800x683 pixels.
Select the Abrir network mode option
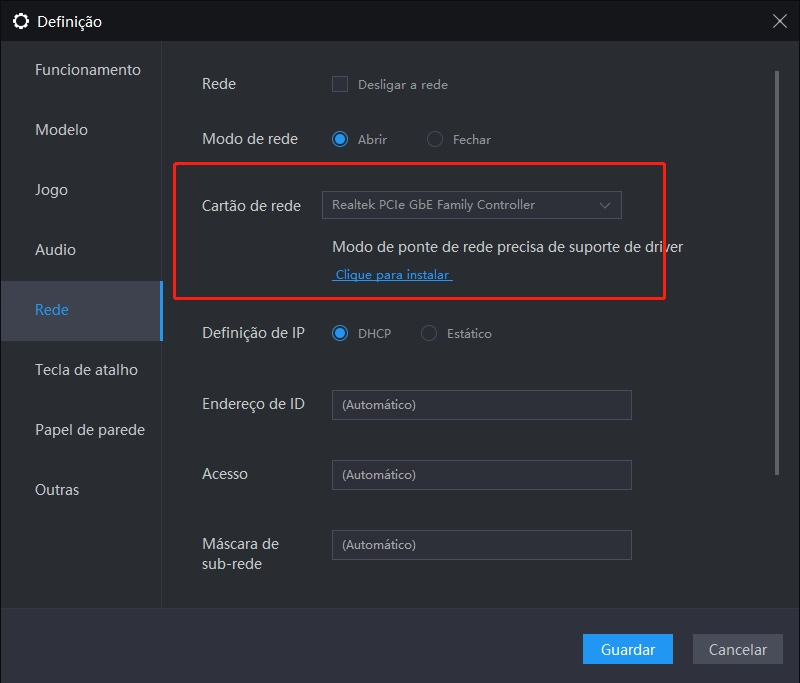pos(339,140)
